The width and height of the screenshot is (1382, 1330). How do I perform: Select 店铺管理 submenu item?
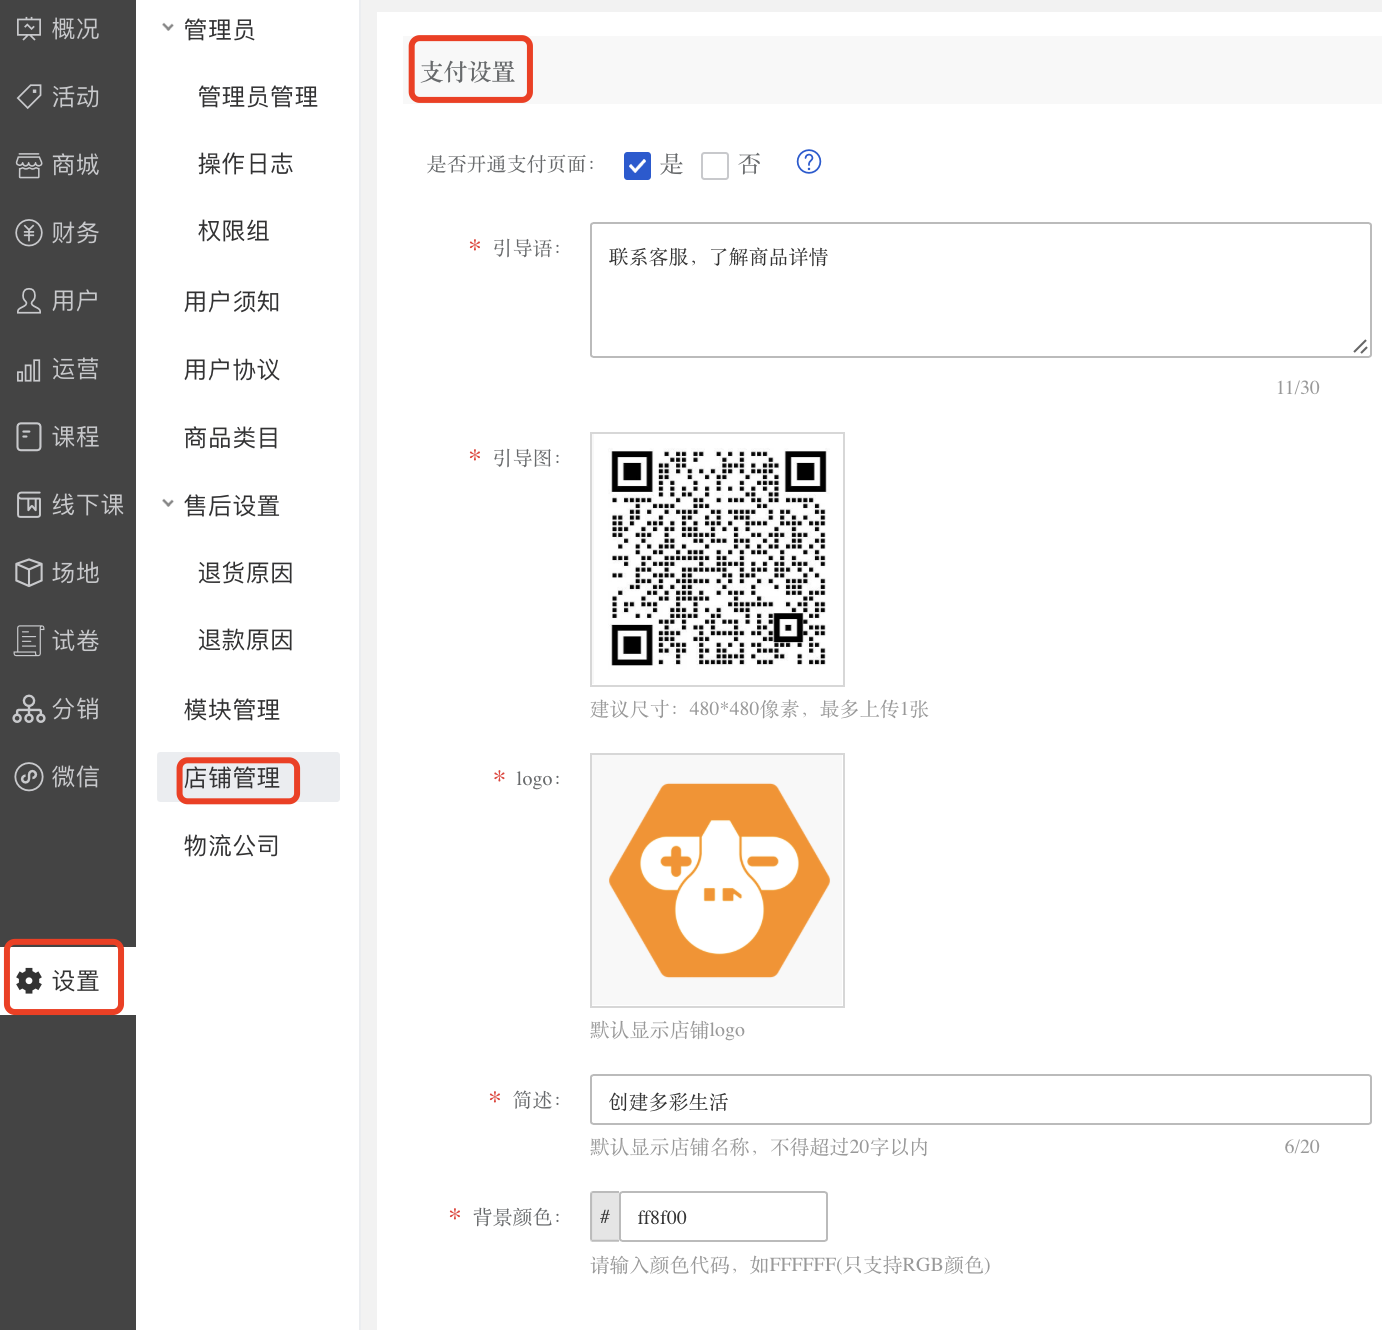[248, 777]
